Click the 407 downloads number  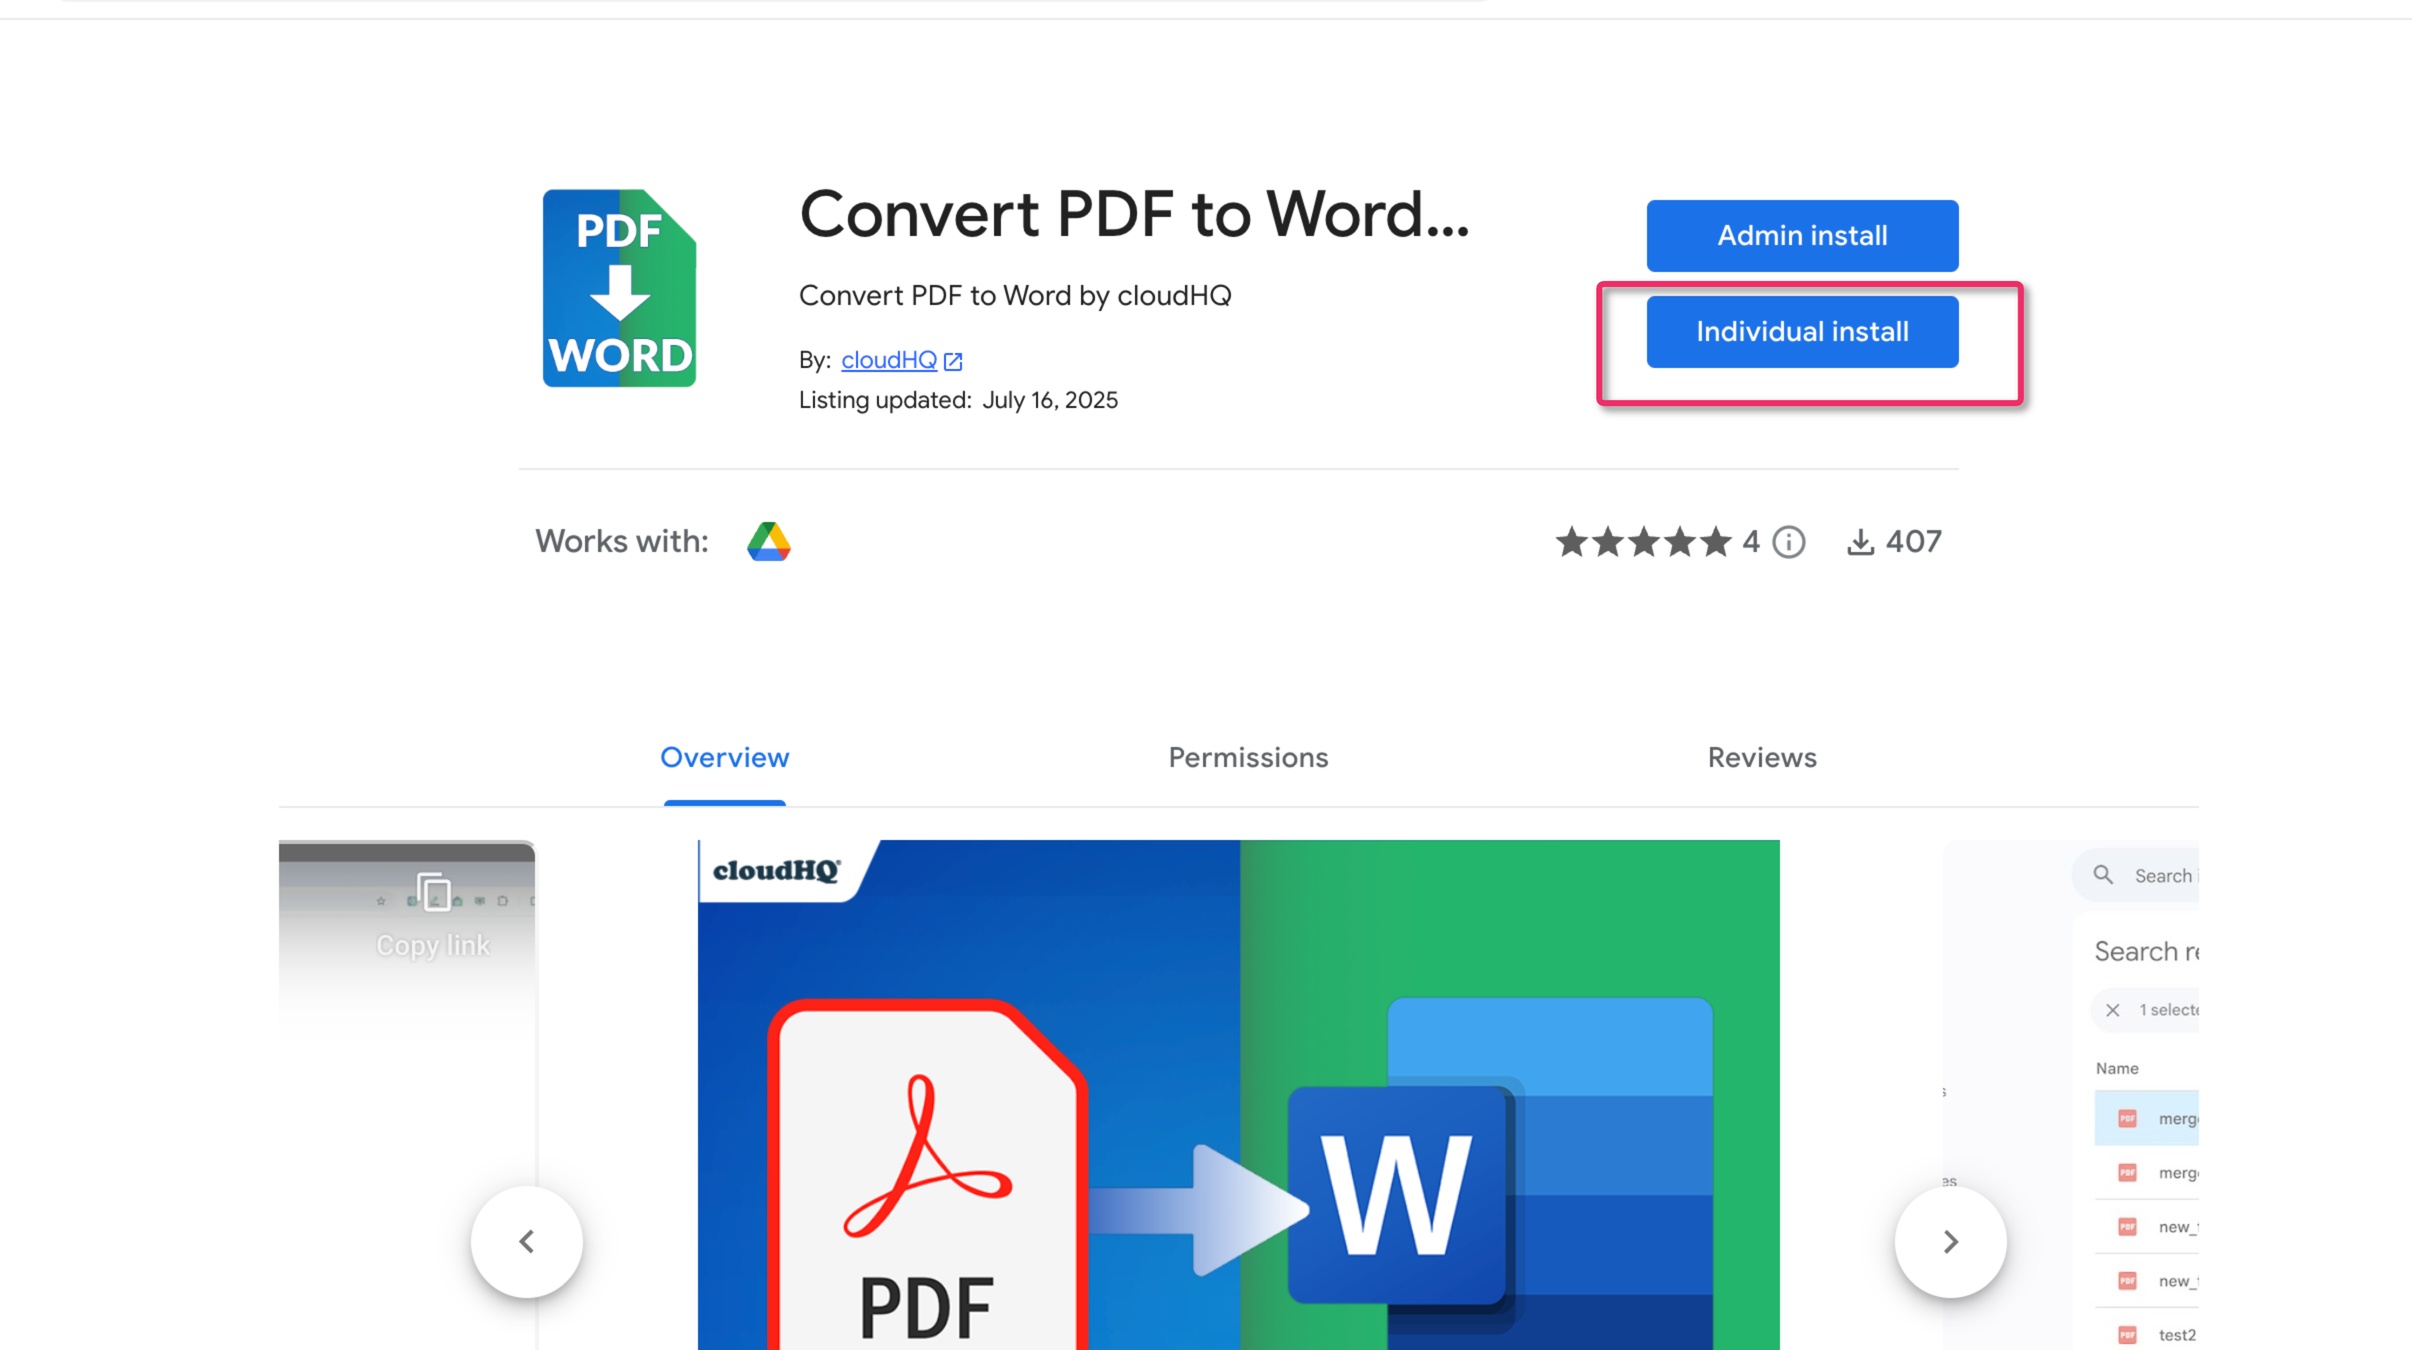tap(1913, 542)
